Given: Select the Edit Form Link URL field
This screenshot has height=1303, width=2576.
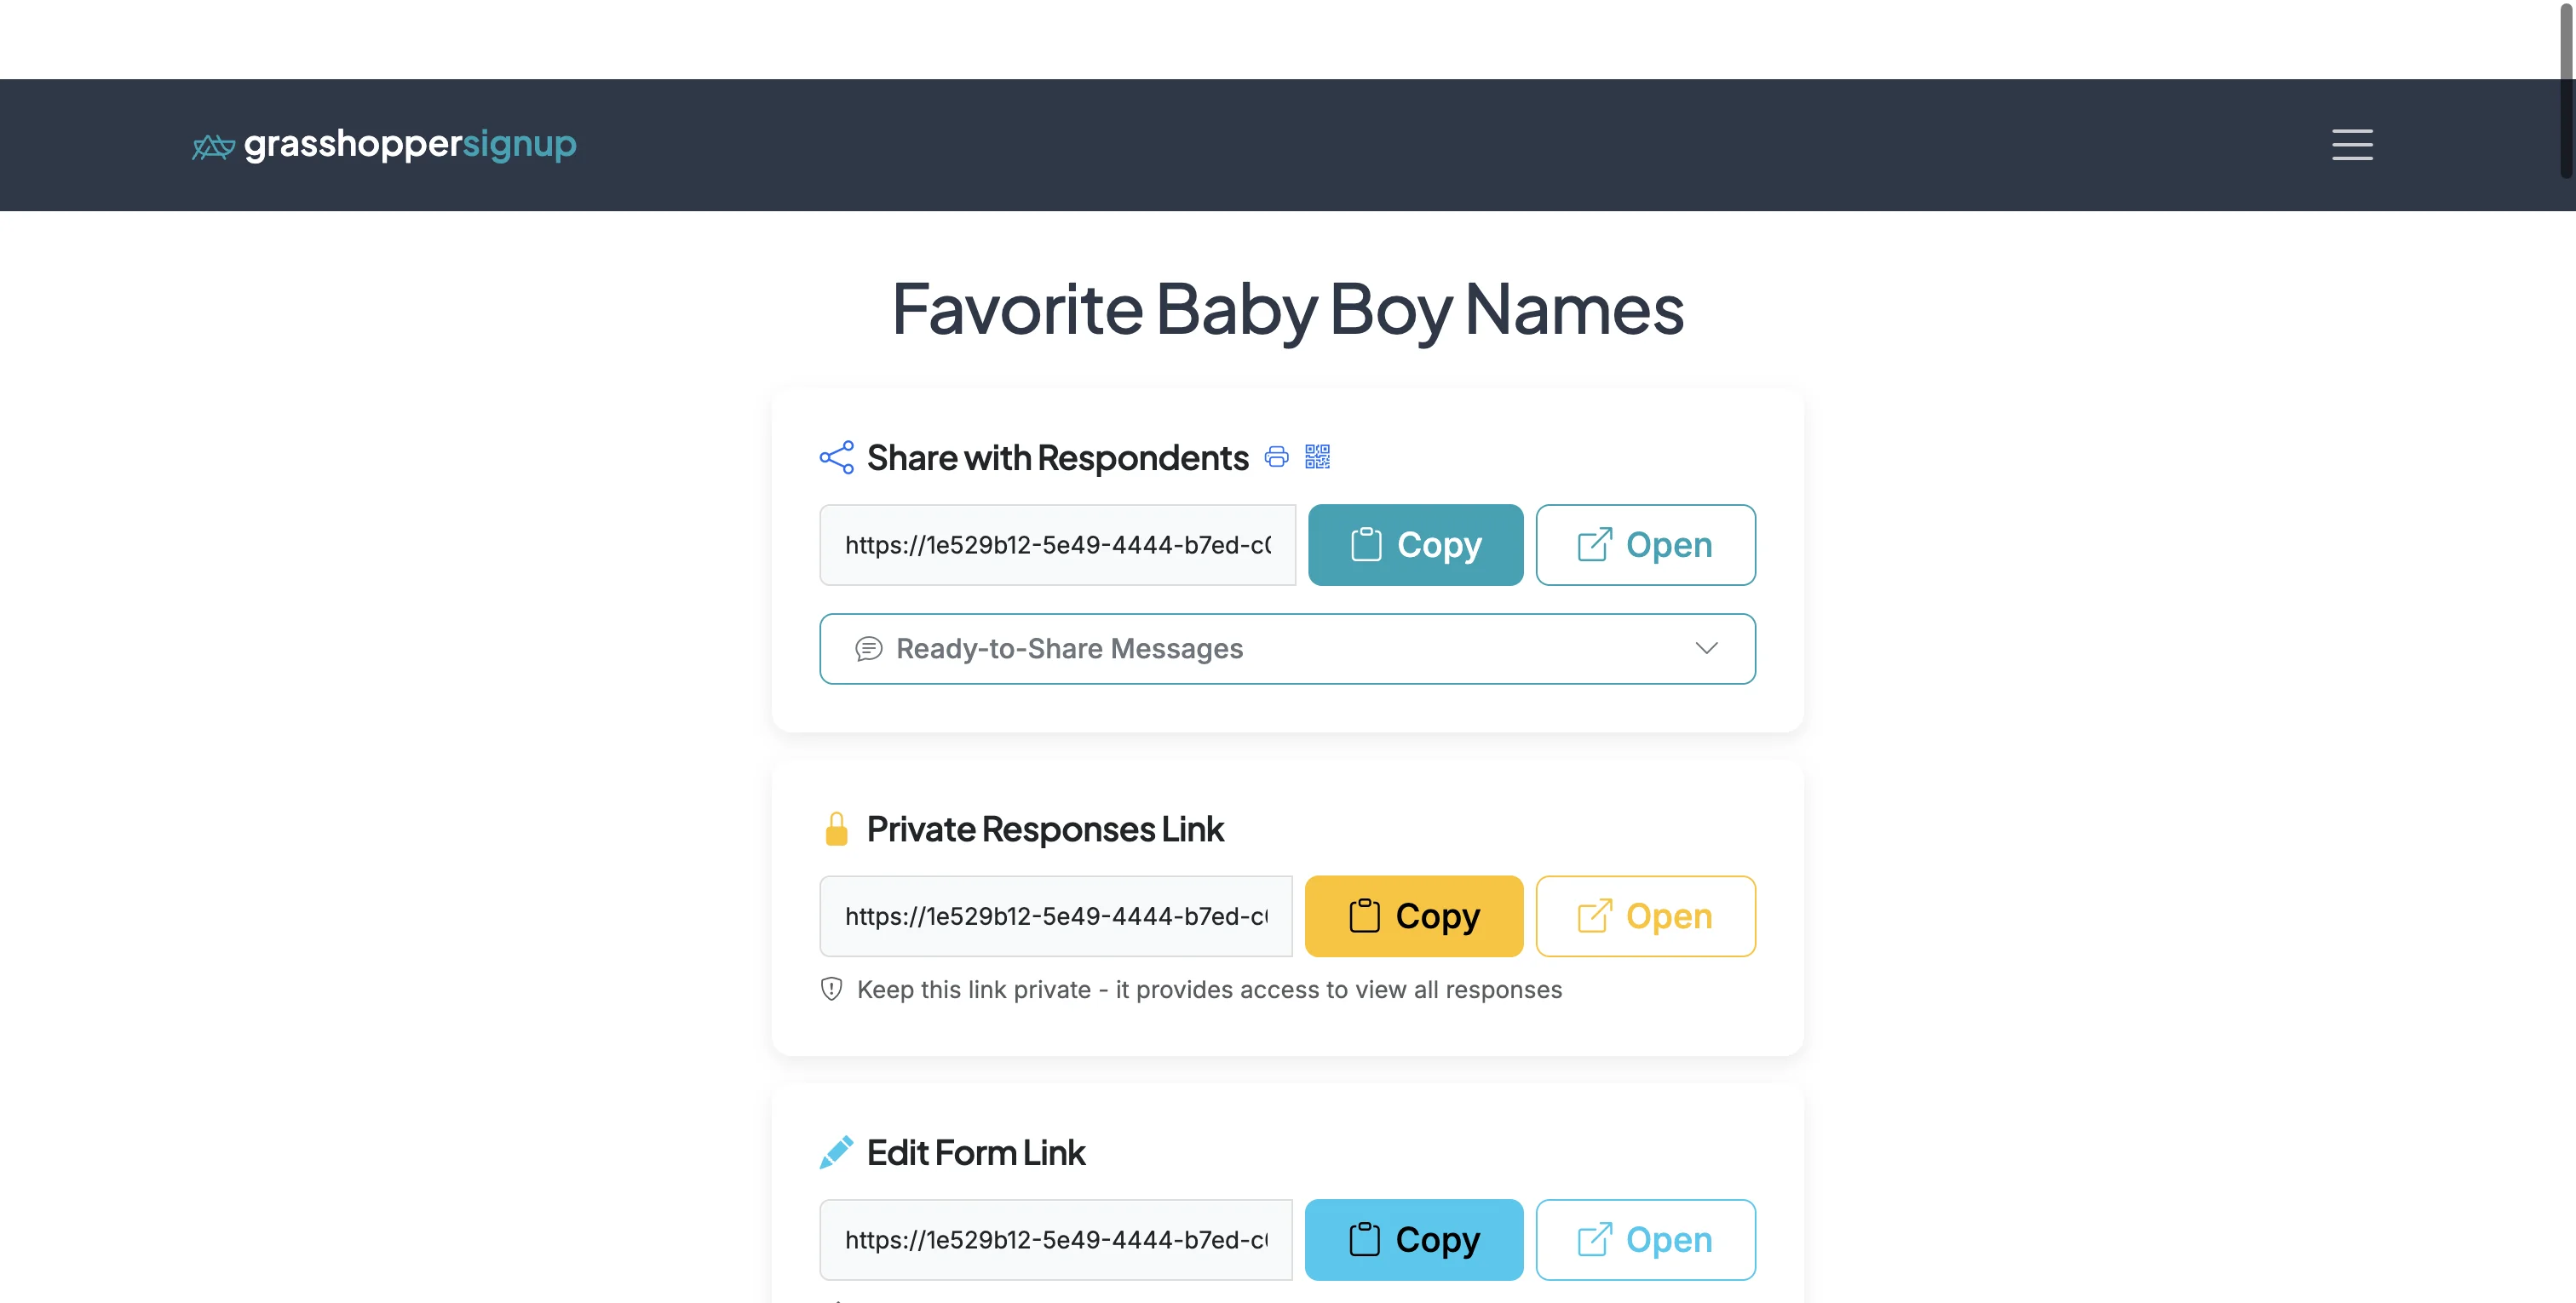Looking at the screenshot, I should (1055, 1239).
